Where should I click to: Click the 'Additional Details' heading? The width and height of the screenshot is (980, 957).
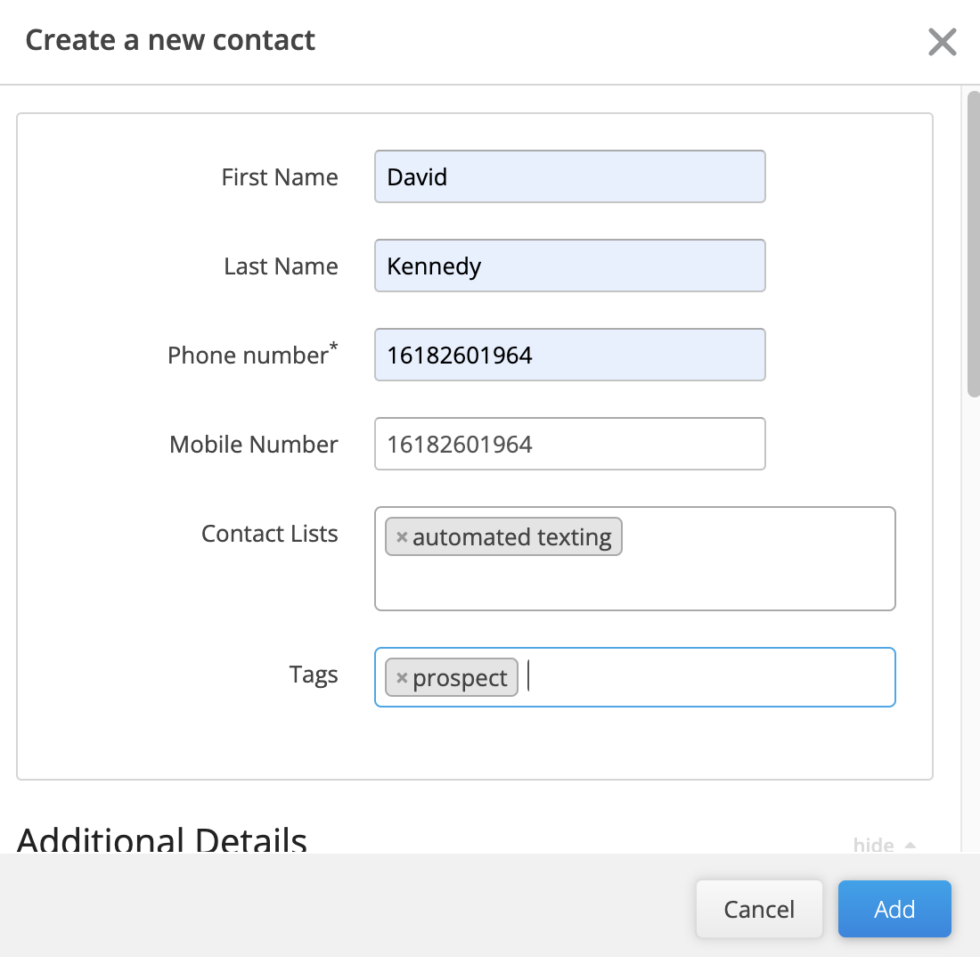(x=163, y=840)
